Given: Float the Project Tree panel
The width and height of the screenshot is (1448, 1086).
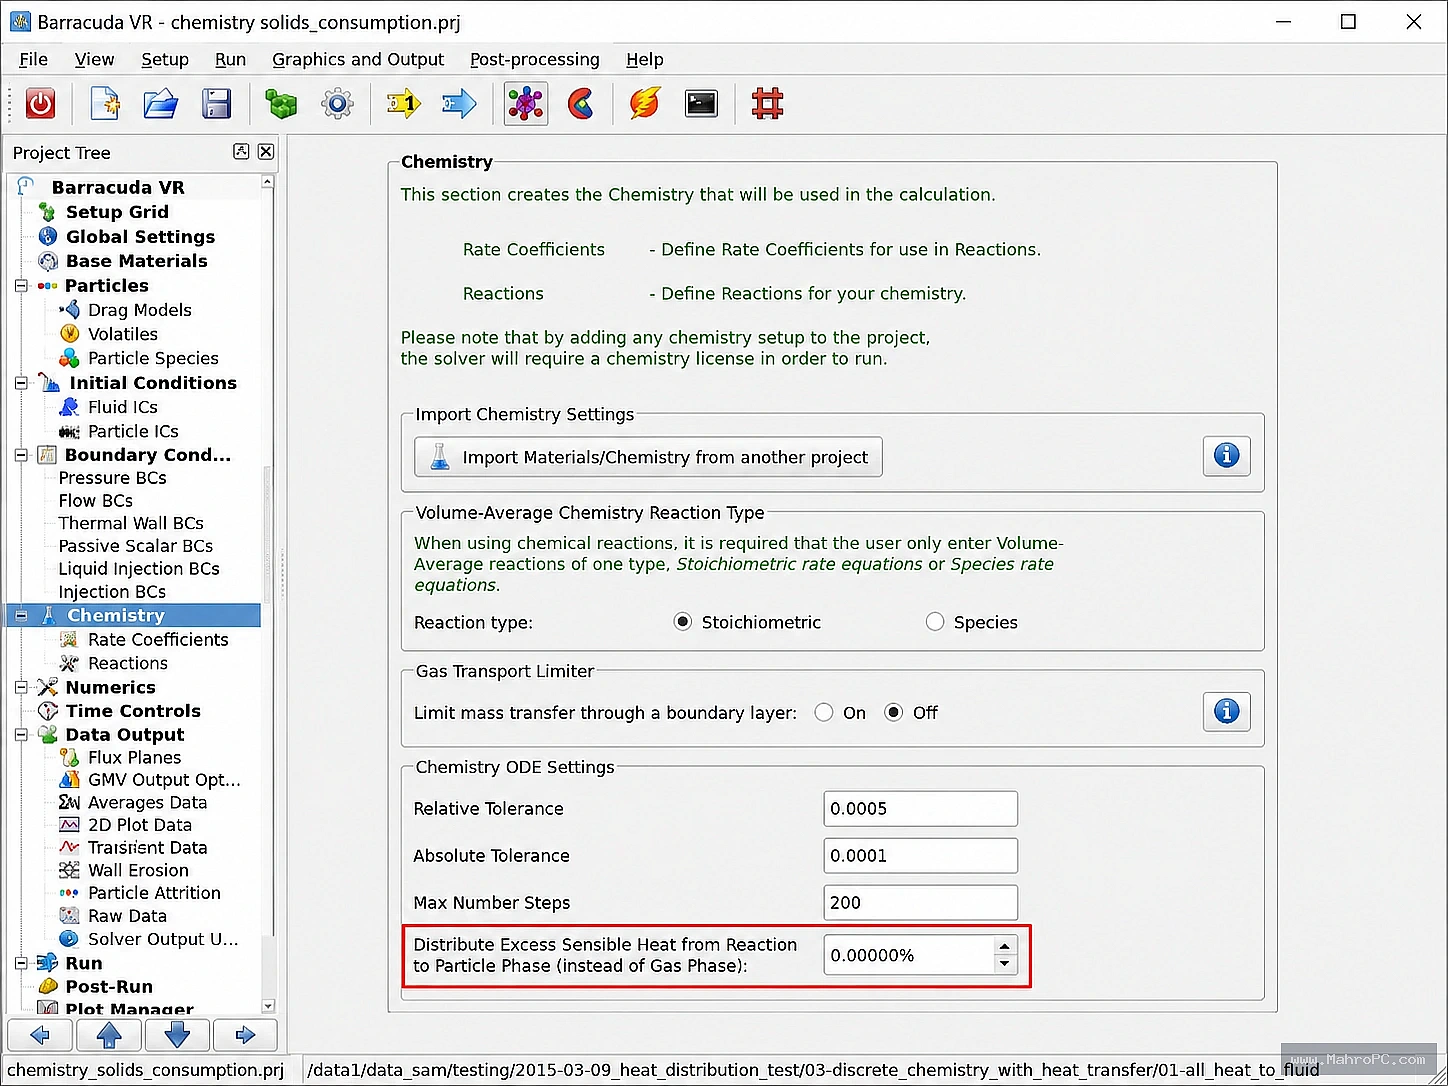Looking at the screenshot, I should click(241, 151).
